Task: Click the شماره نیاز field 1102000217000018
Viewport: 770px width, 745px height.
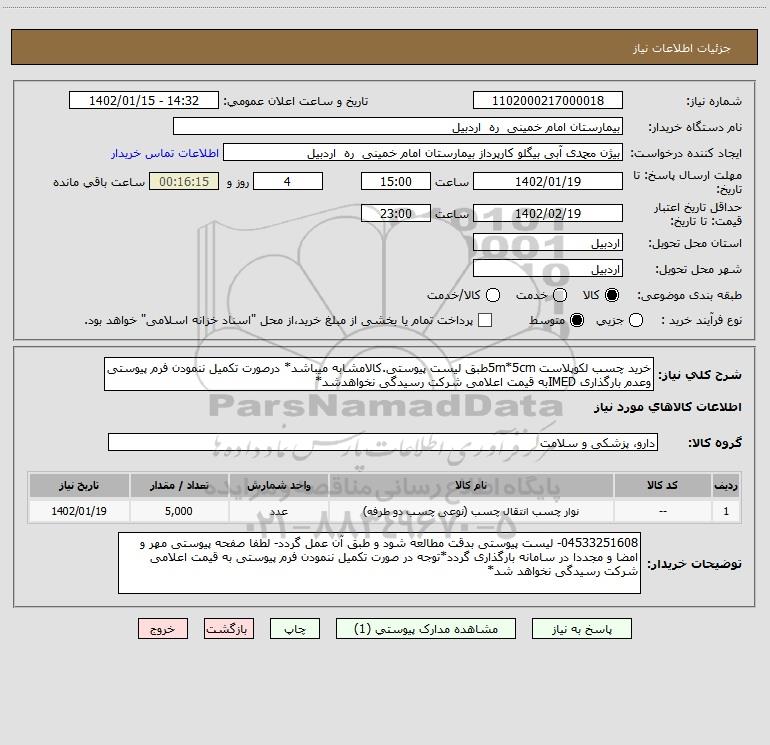Action: [x=548, y=100]
